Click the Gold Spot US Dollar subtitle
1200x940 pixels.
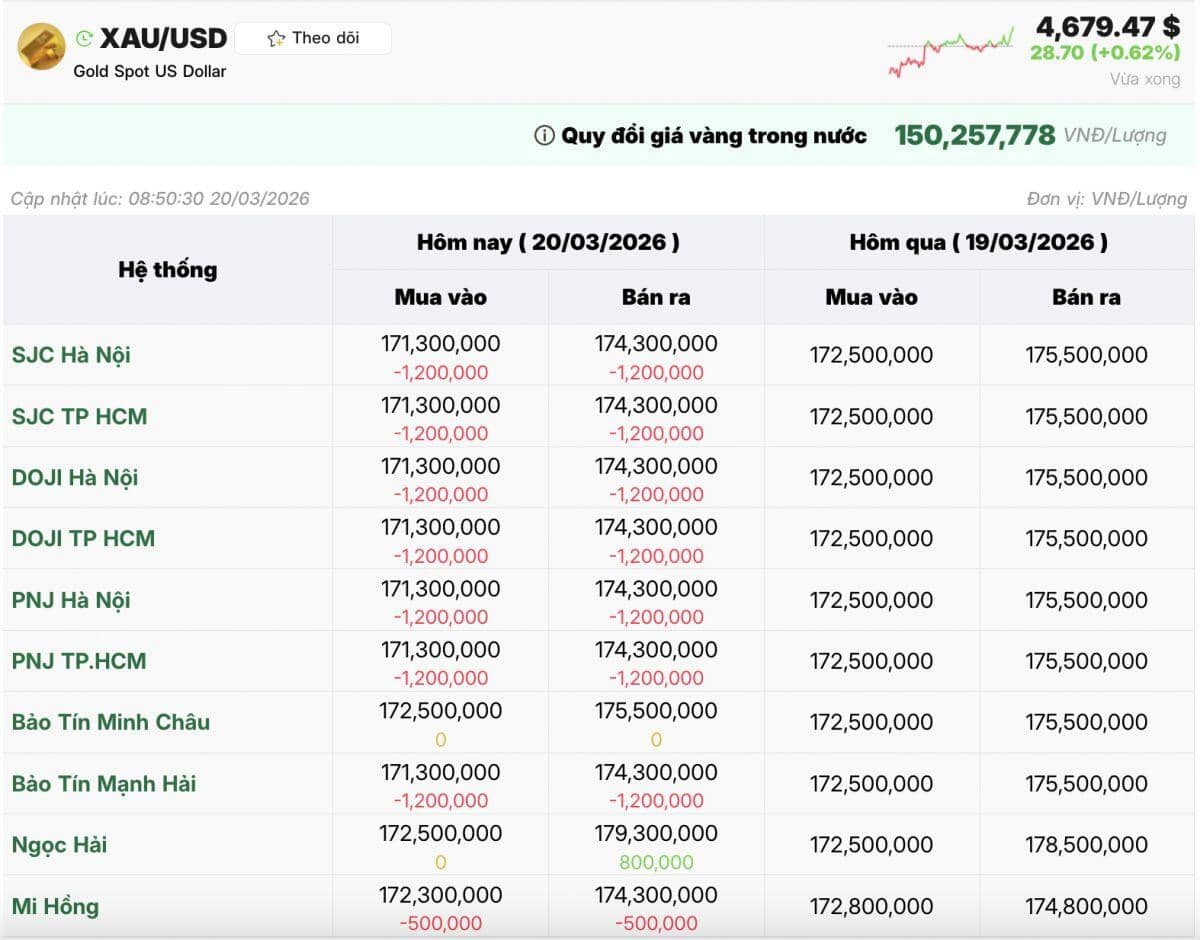pyautogui.click(x=150, y=71)
